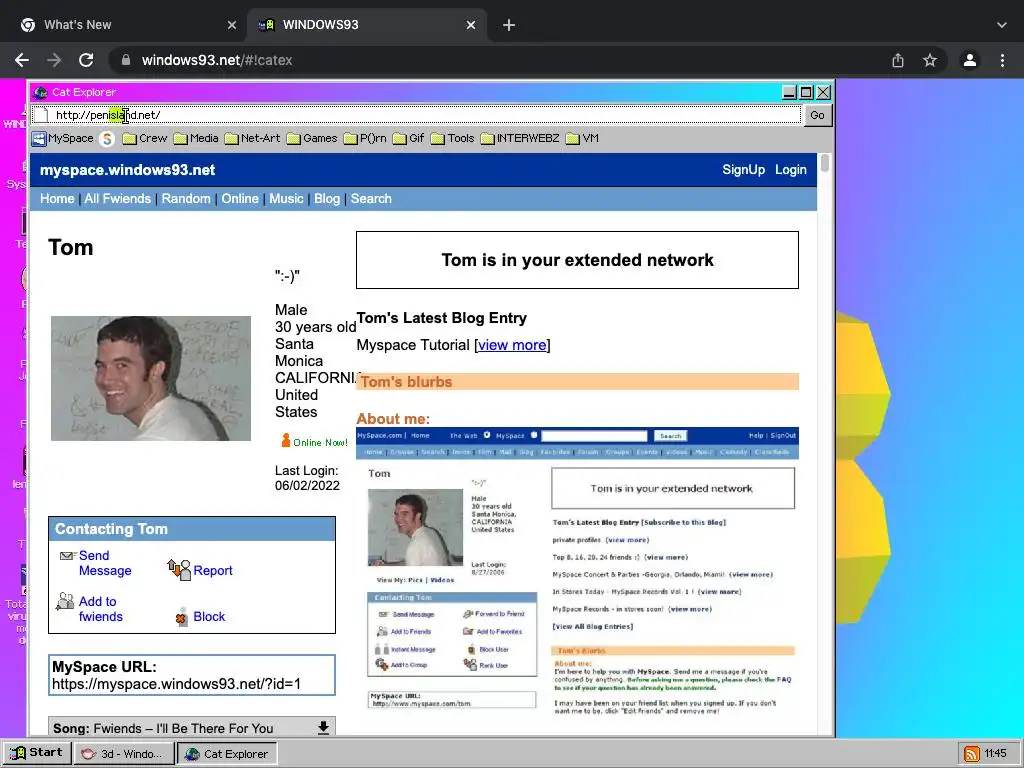
Task: Open the Net-Art bookmarks folder
Action: pos(252,138)
